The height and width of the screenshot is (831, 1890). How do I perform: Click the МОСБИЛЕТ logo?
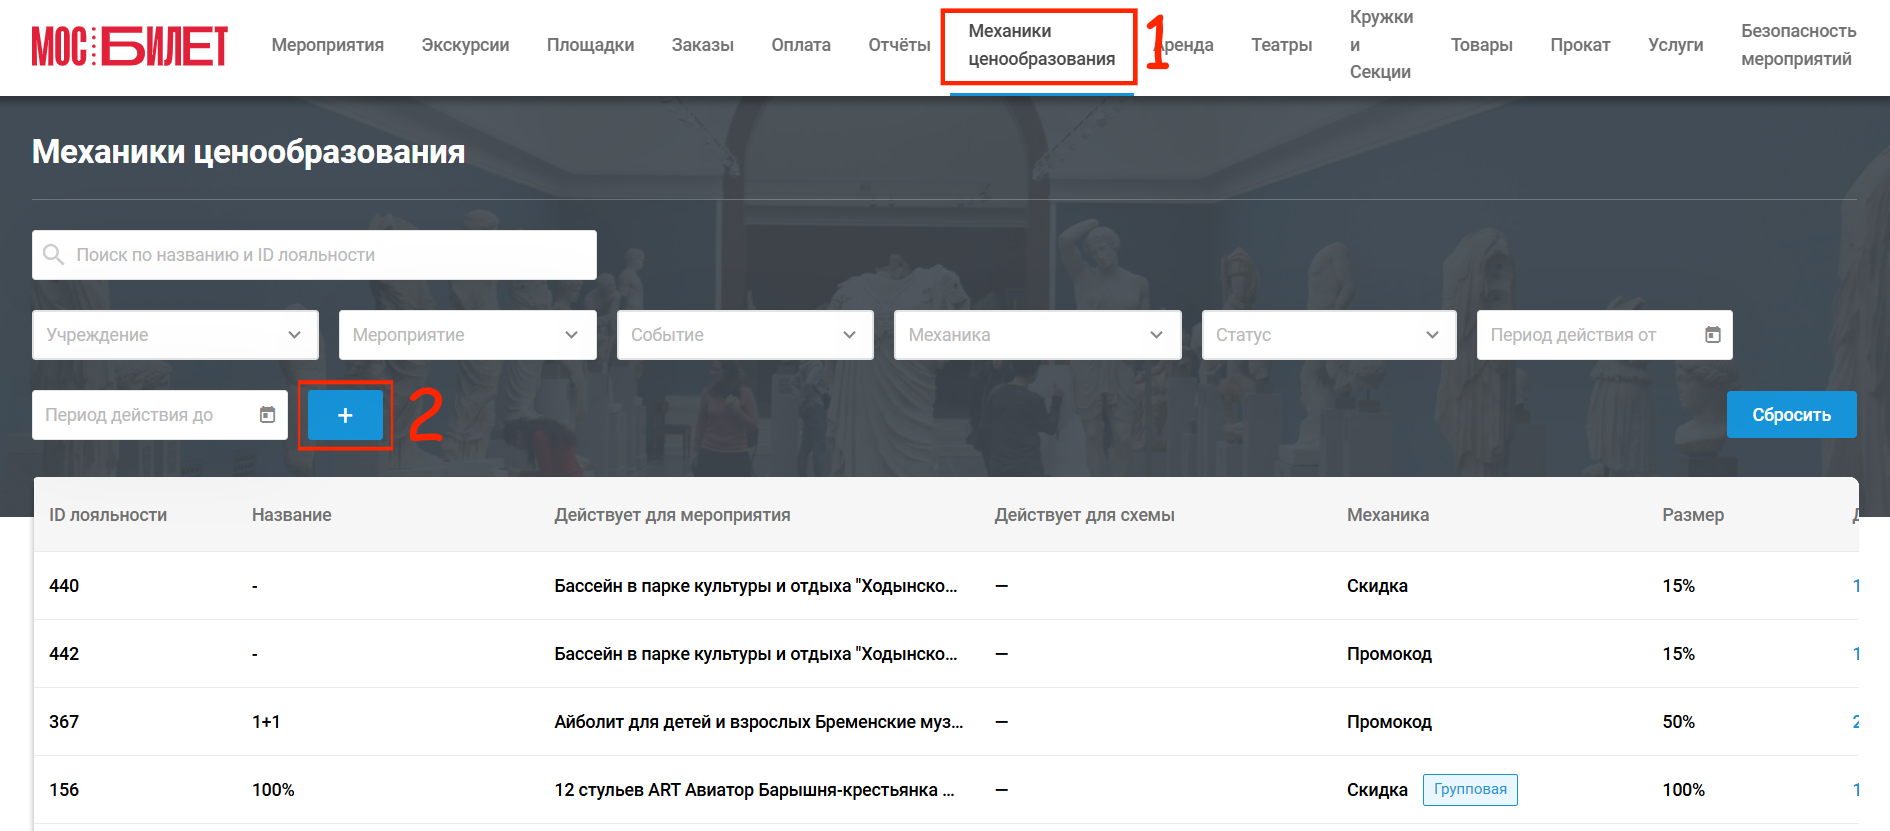(130, 46)
